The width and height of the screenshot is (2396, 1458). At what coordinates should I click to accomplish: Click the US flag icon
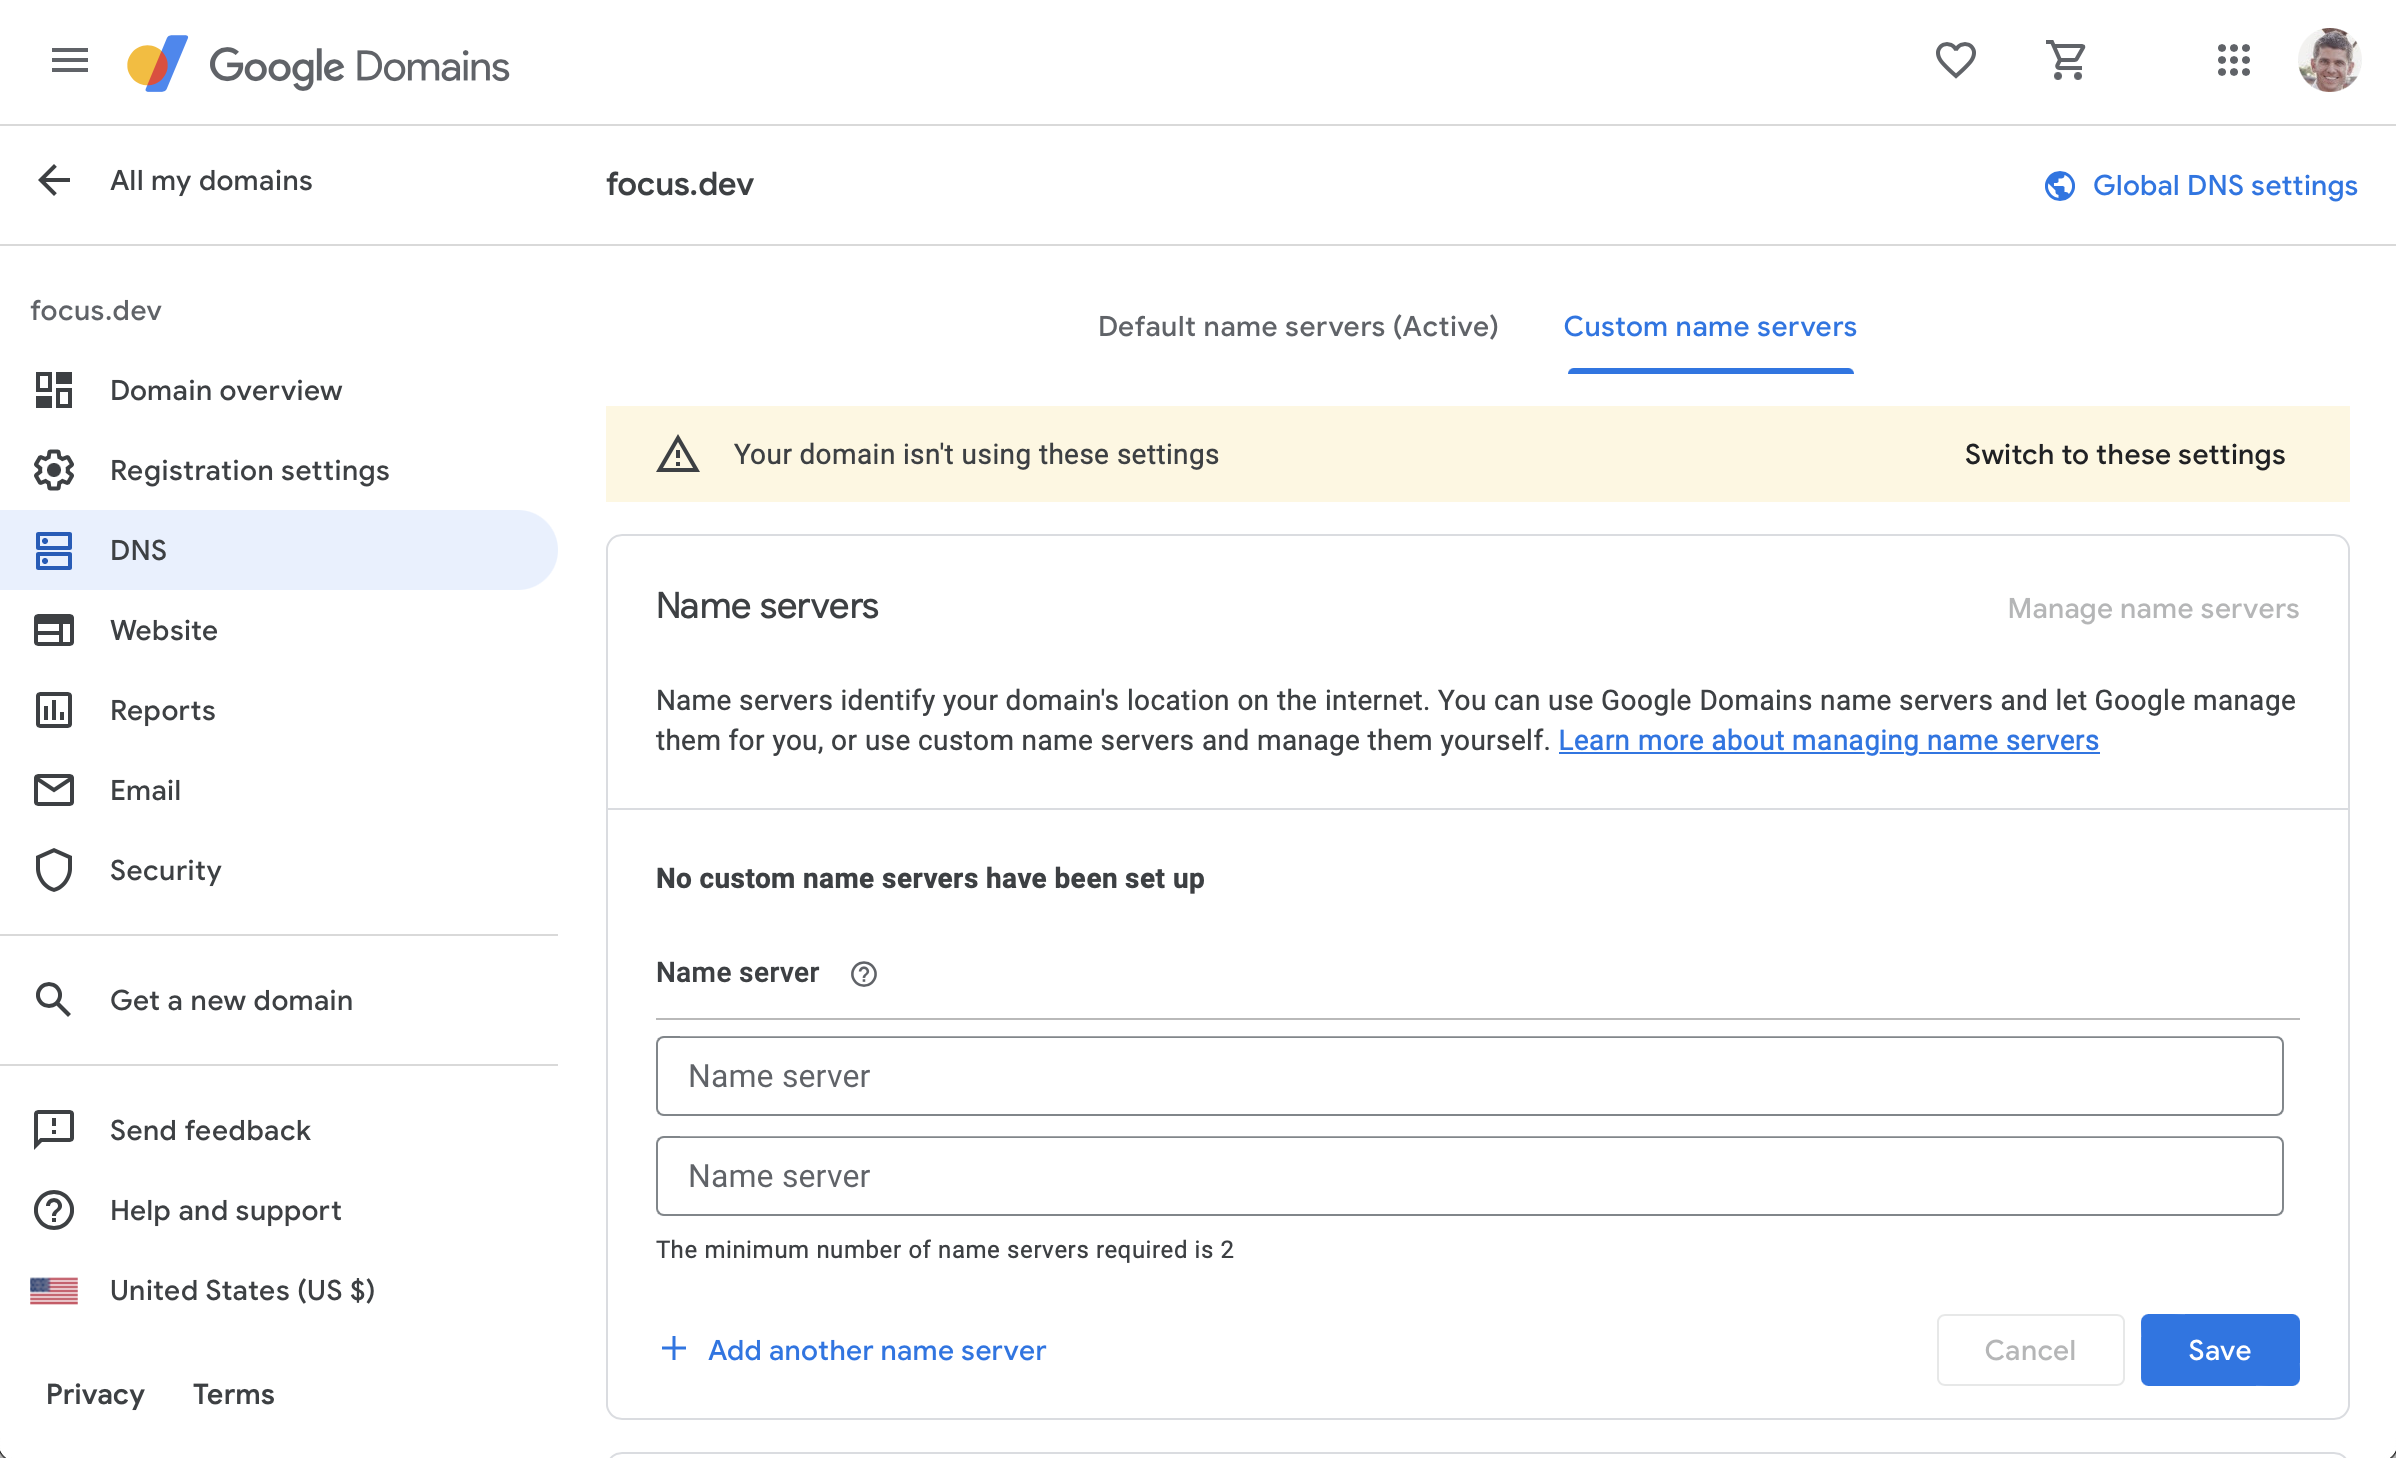click(54, 1290)
